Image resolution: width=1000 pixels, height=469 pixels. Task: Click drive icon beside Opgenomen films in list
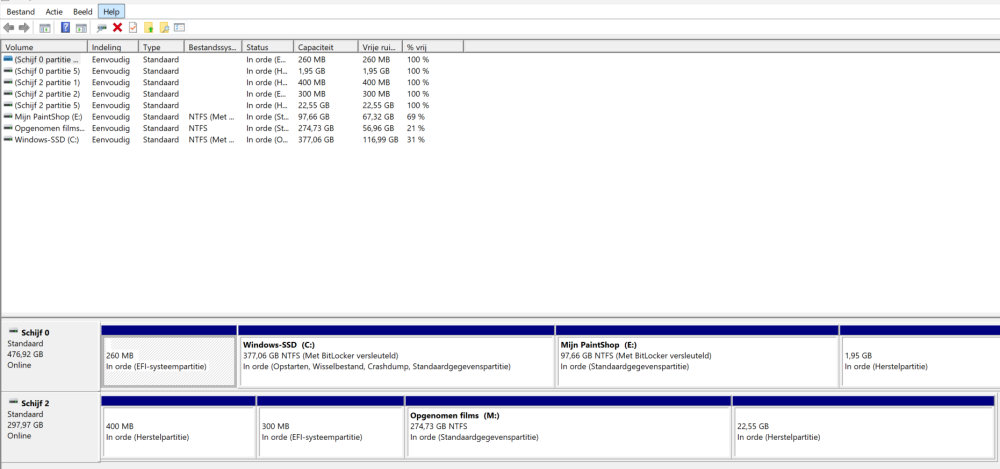click(x=8, y=128)
